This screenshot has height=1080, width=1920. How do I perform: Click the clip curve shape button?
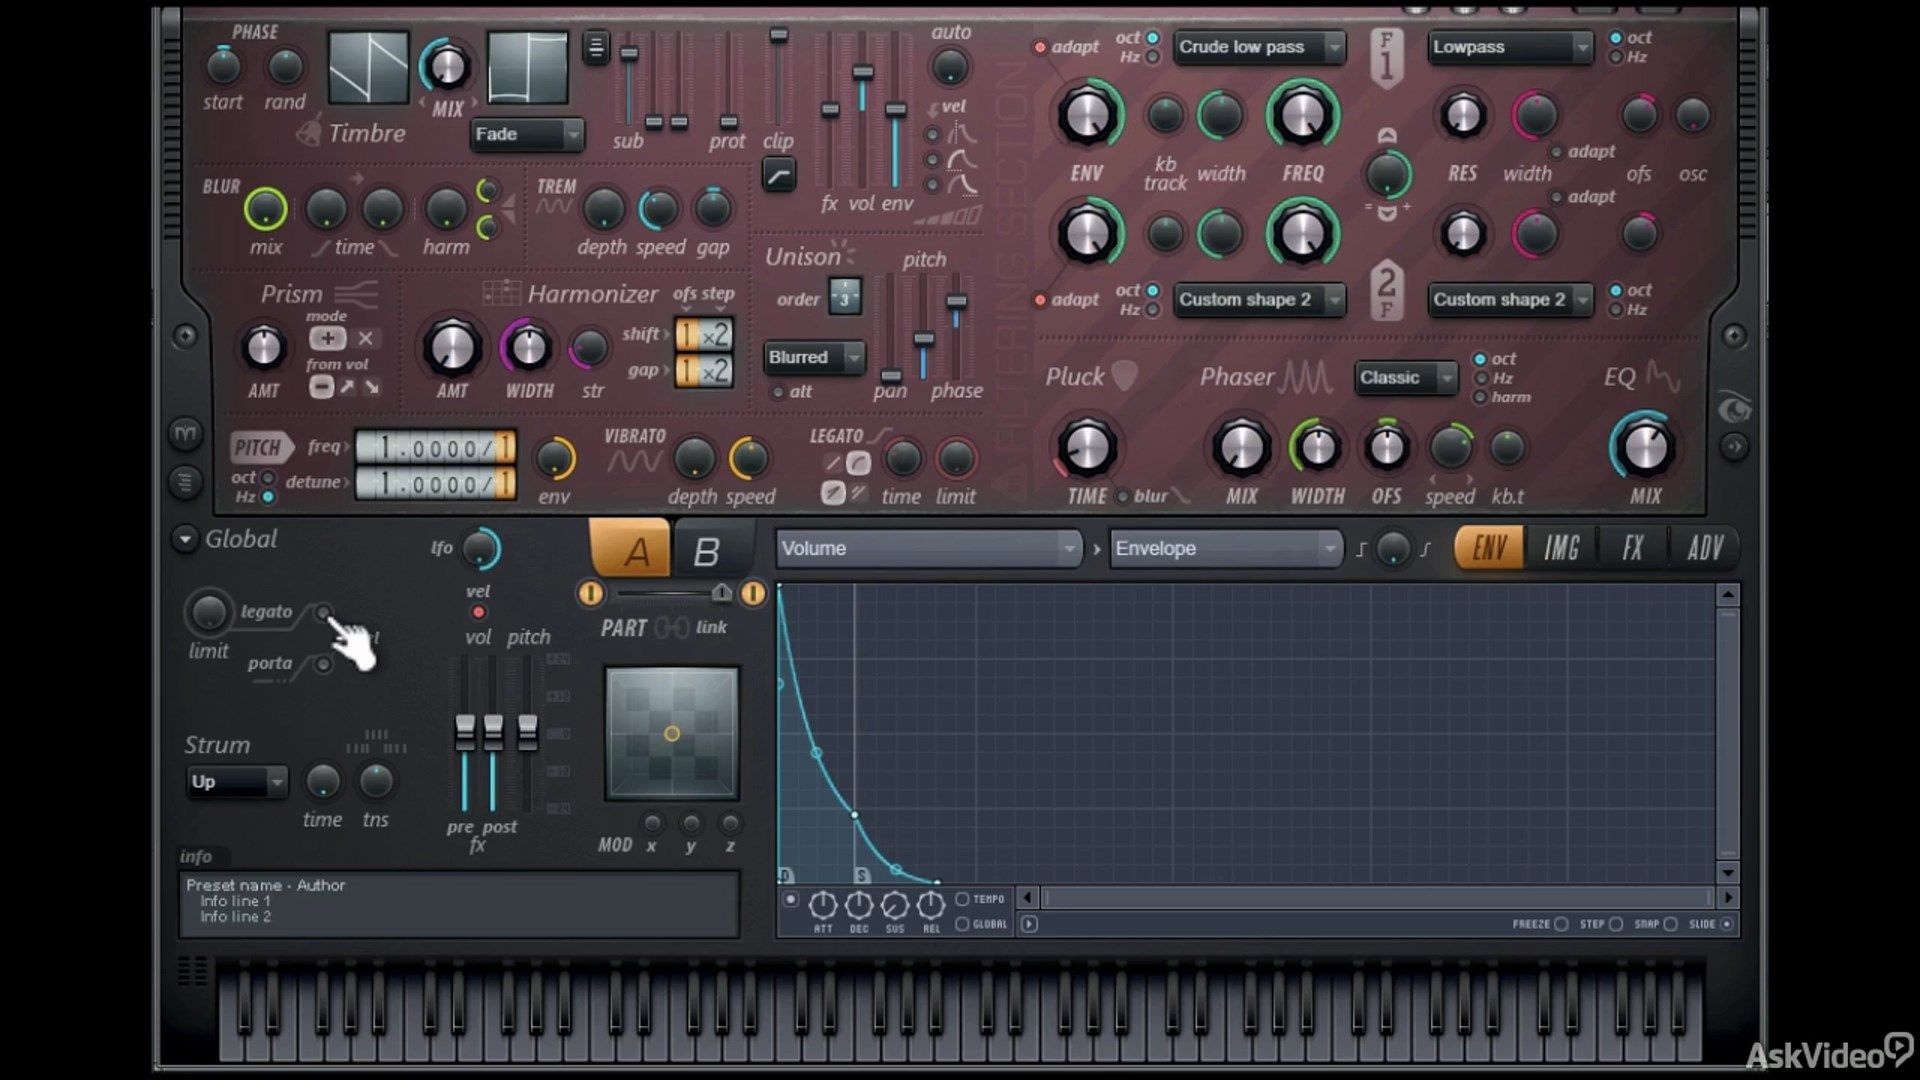[779, 176]
